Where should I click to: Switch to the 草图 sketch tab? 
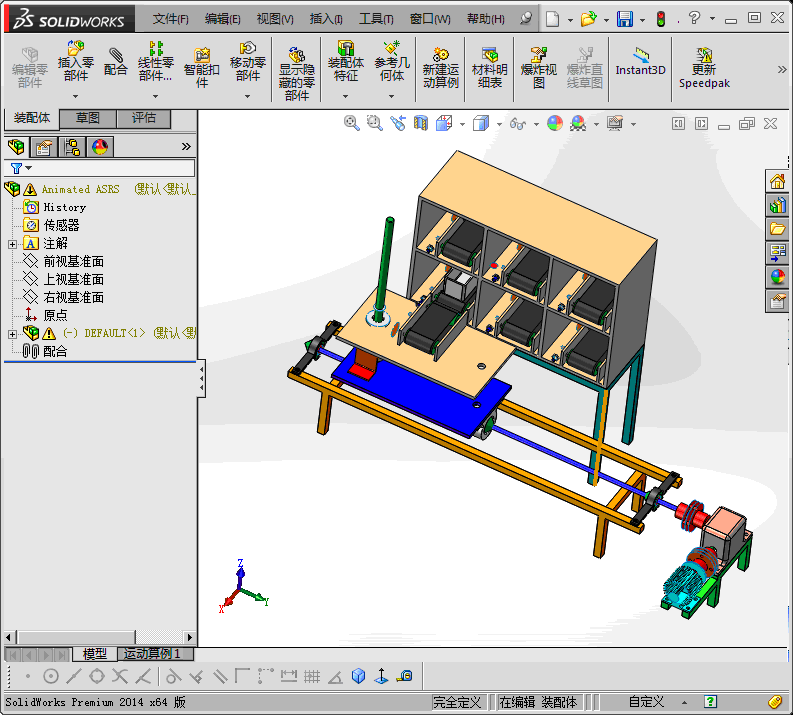[x=87, y=118]
